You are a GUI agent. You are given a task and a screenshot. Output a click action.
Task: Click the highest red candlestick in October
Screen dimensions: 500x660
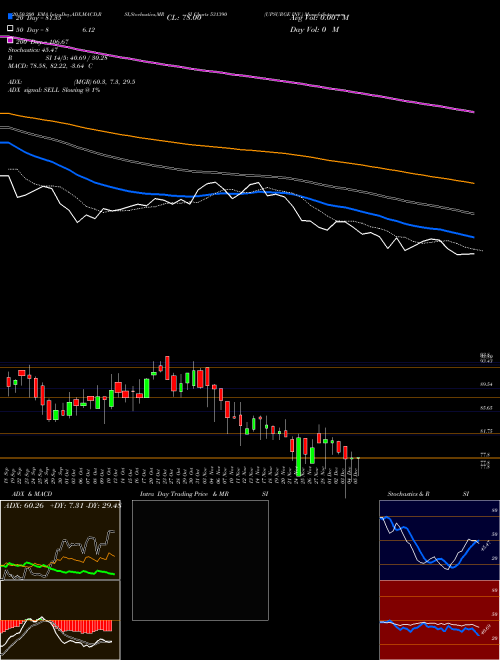(167, 367)
